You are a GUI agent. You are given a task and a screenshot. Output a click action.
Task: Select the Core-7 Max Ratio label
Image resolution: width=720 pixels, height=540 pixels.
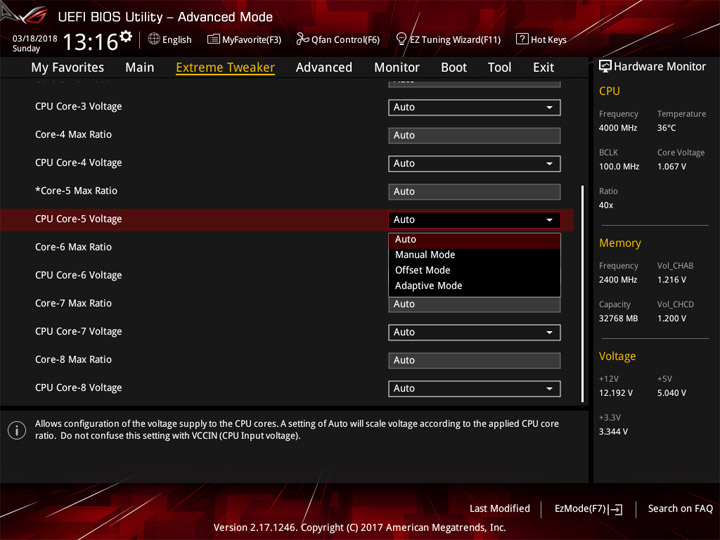tap(73, 304)
